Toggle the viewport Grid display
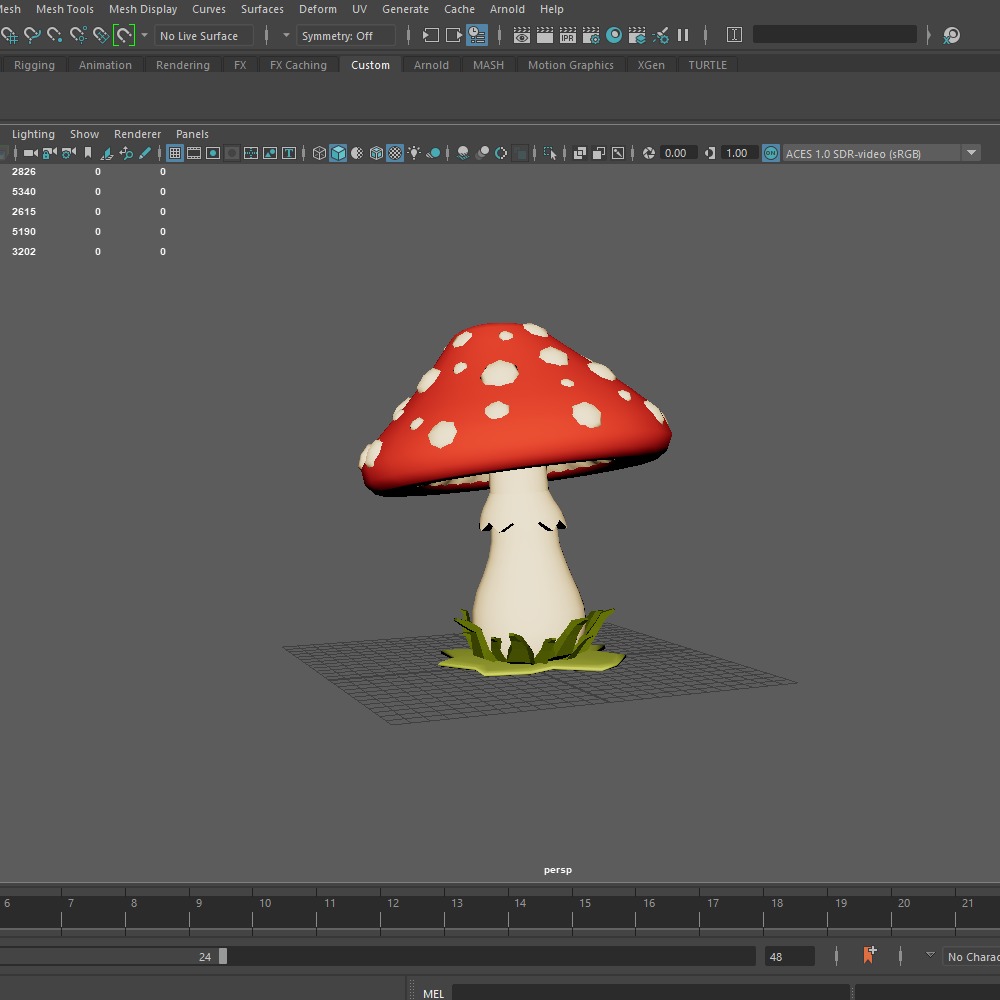 click(x=175, y=153)
